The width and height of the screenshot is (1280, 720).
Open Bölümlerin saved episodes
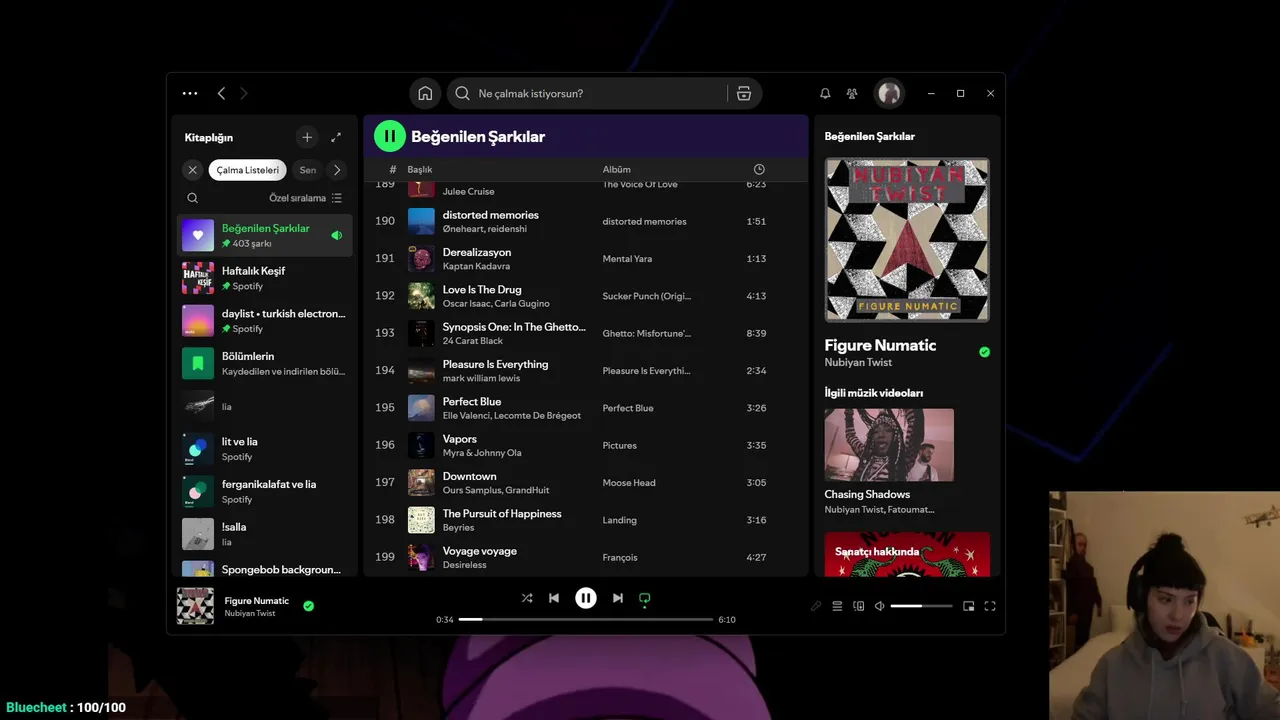click(265, 363)
